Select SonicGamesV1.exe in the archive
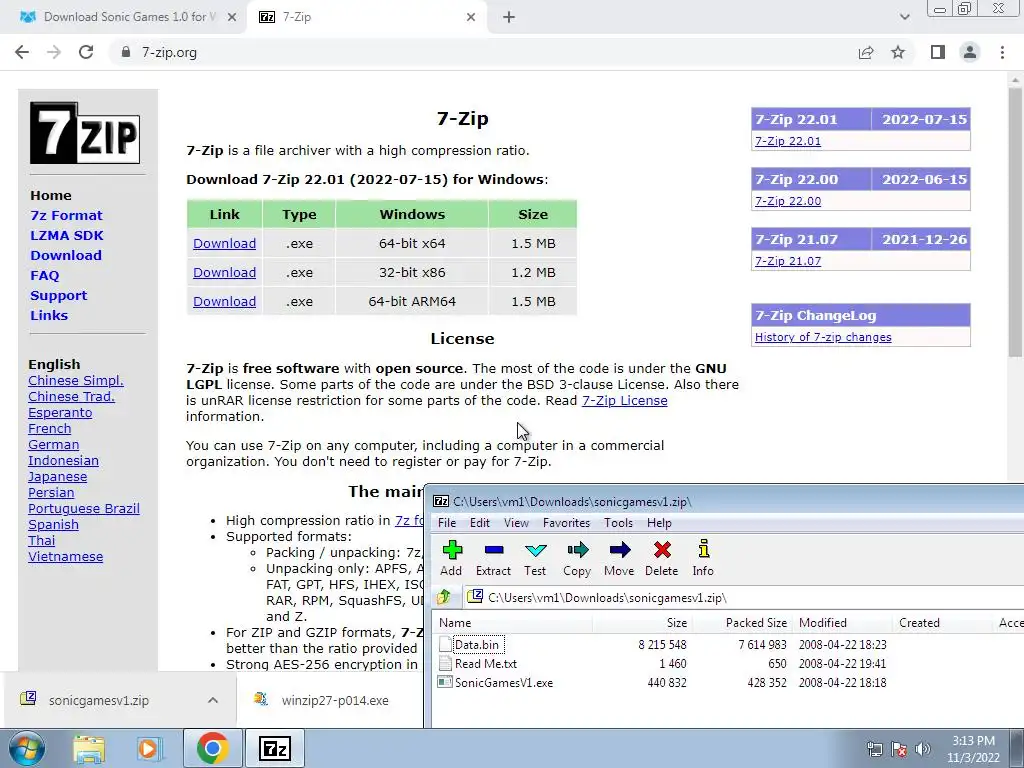Image resolution: width=1024 pixels, height=768 pixels. (504, 682)
